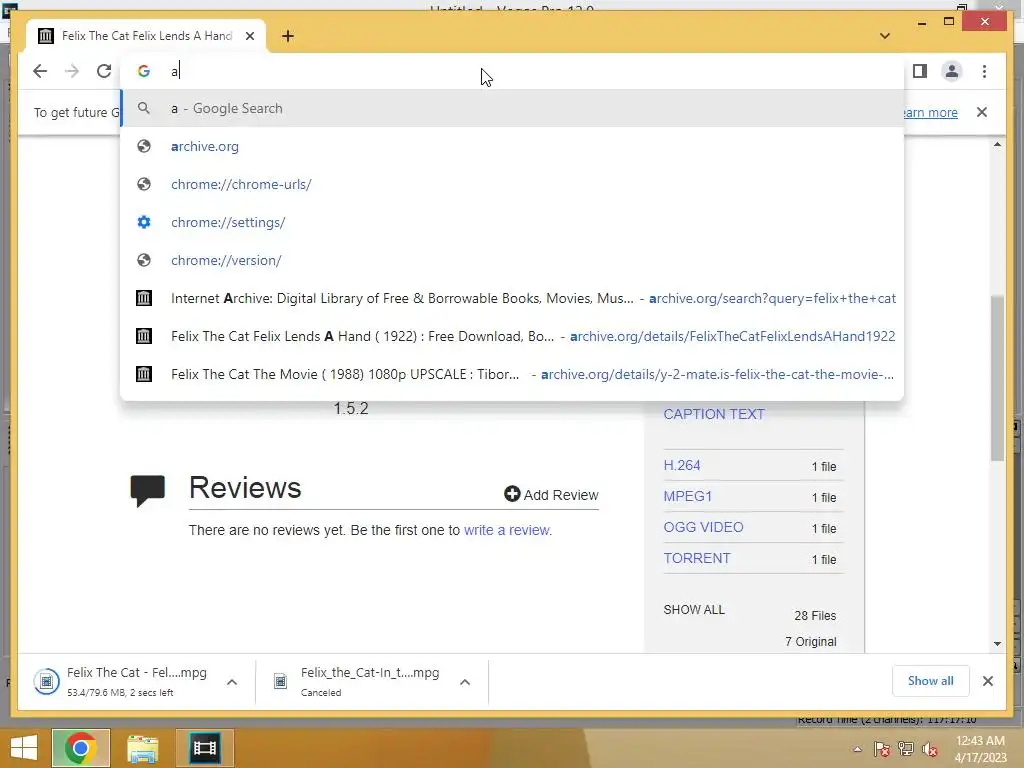Click the '7 Original' text
Viewport: 1024px width, 768px height.
pos(810,642)
